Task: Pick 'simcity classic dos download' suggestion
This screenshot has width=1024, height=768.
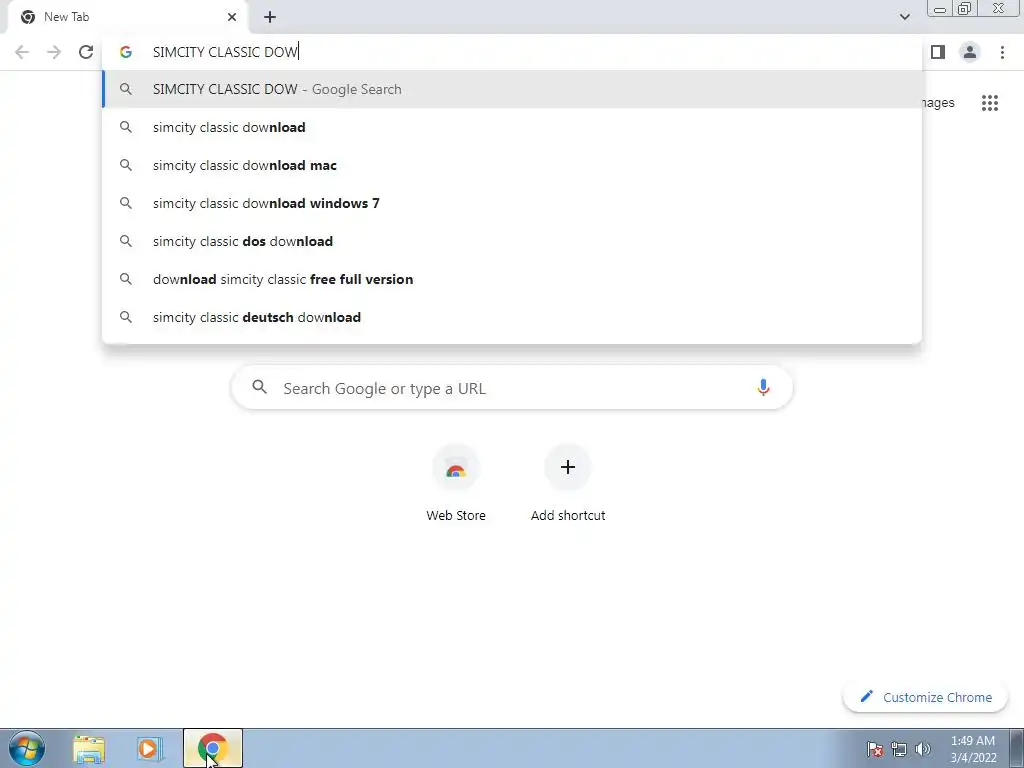Action: (x=512, y=241)
